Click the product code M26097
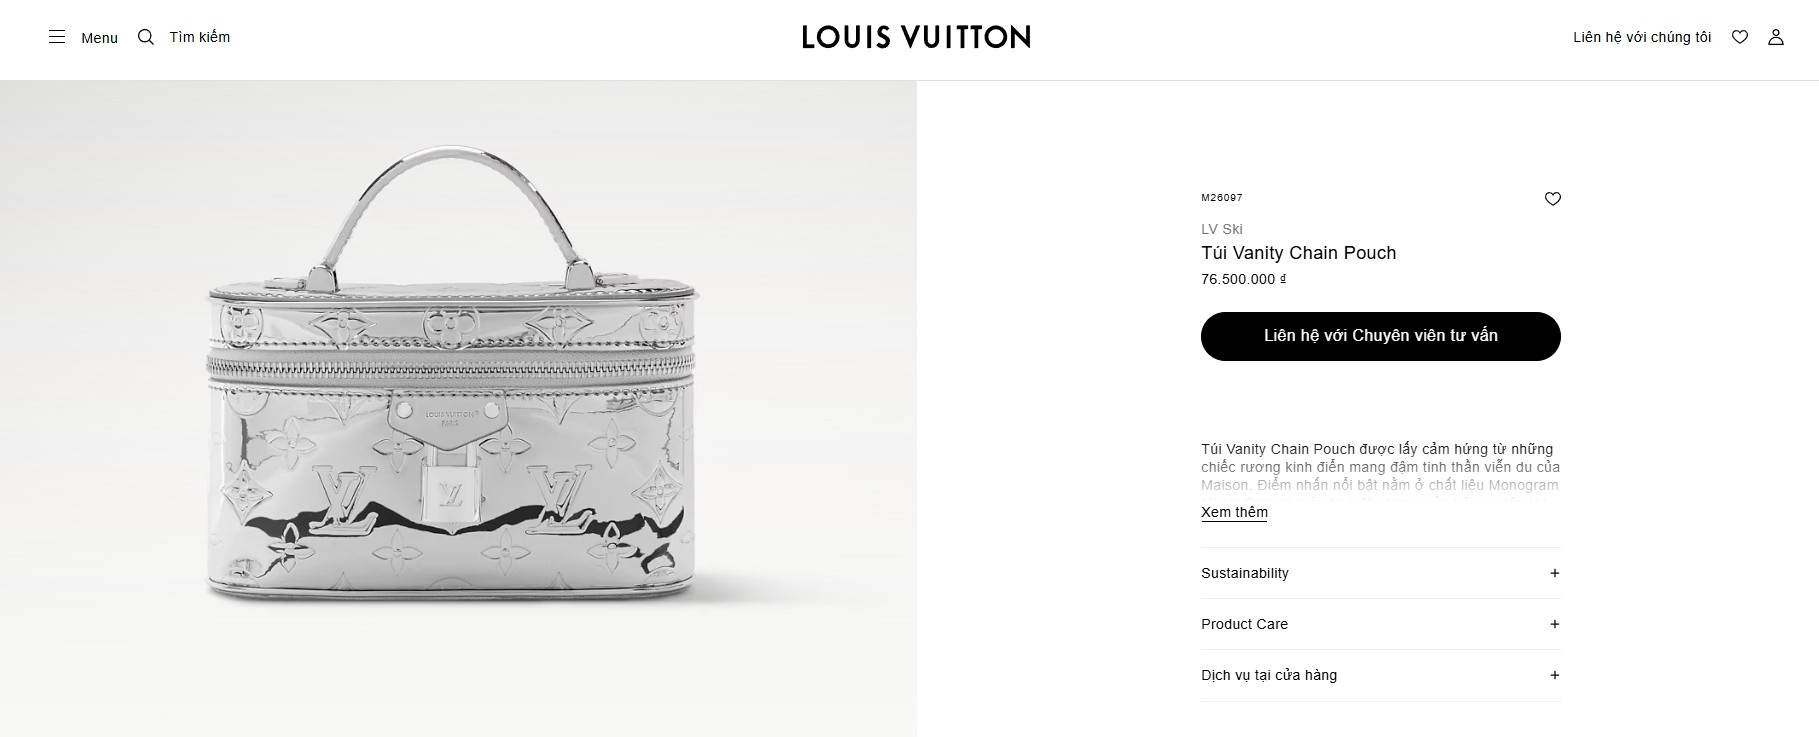The image size is (1819, 737). [1222, 198]
